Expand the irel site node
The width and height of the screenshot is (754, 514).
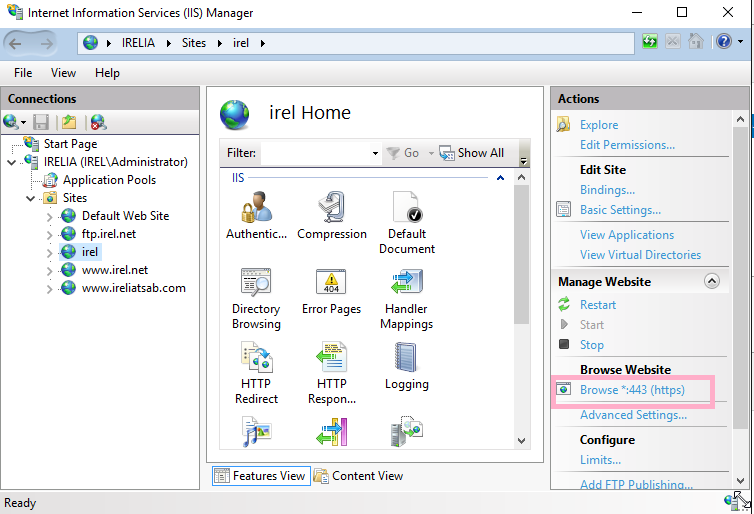click(x=50, y=252)
